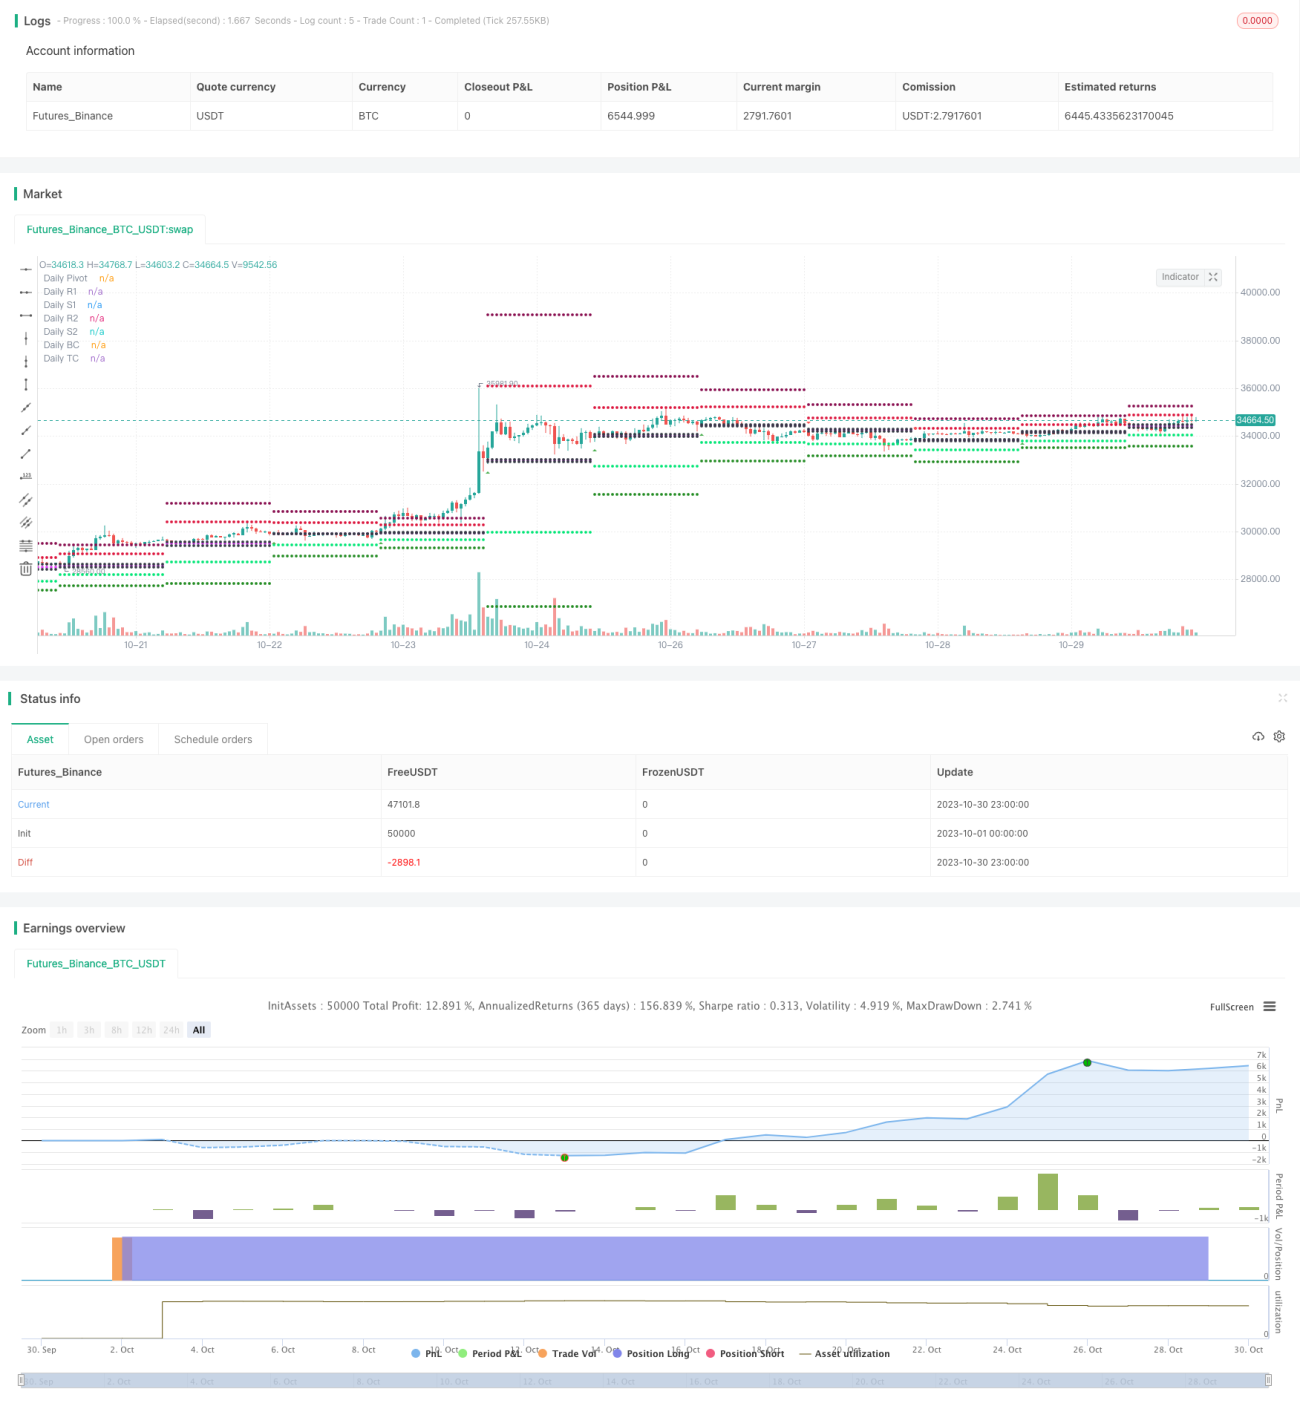Pick the Fibonacci retracement lines tool
The width and height of the screenshot is (1300, 1409).
click(x=26, y=546)
